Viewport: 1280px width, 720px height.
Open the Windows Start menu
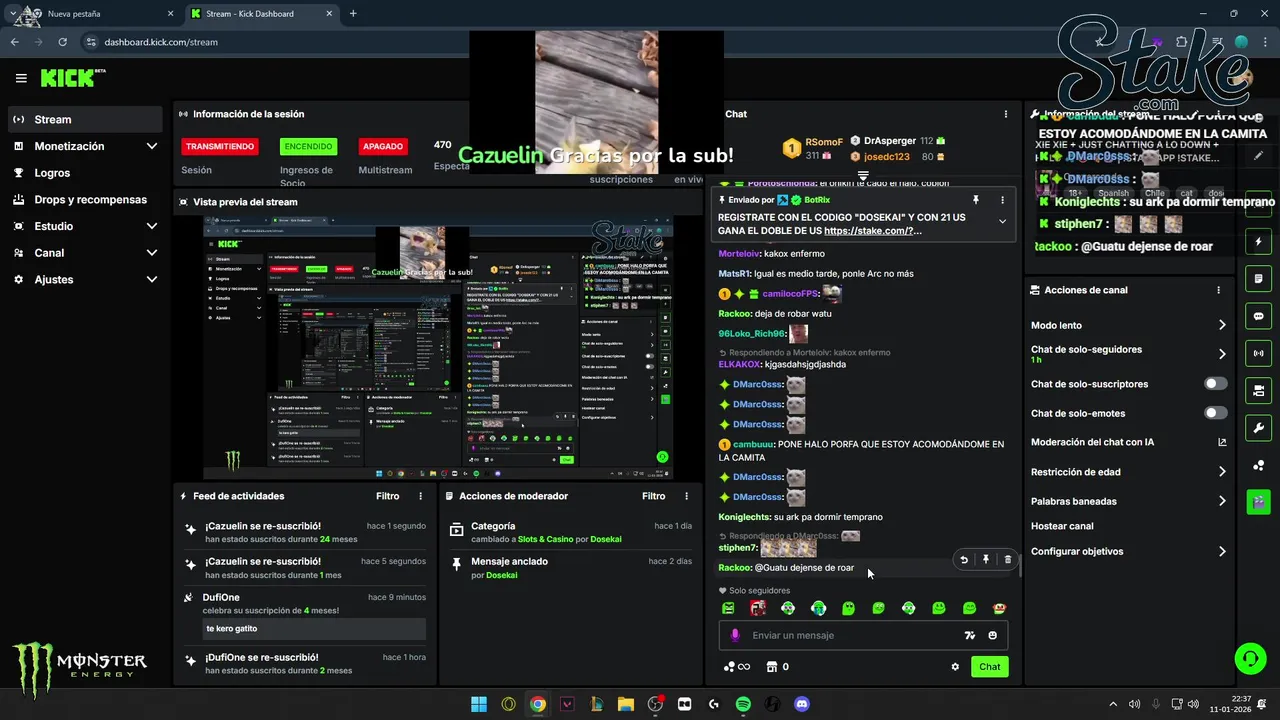tap(479, 704)
